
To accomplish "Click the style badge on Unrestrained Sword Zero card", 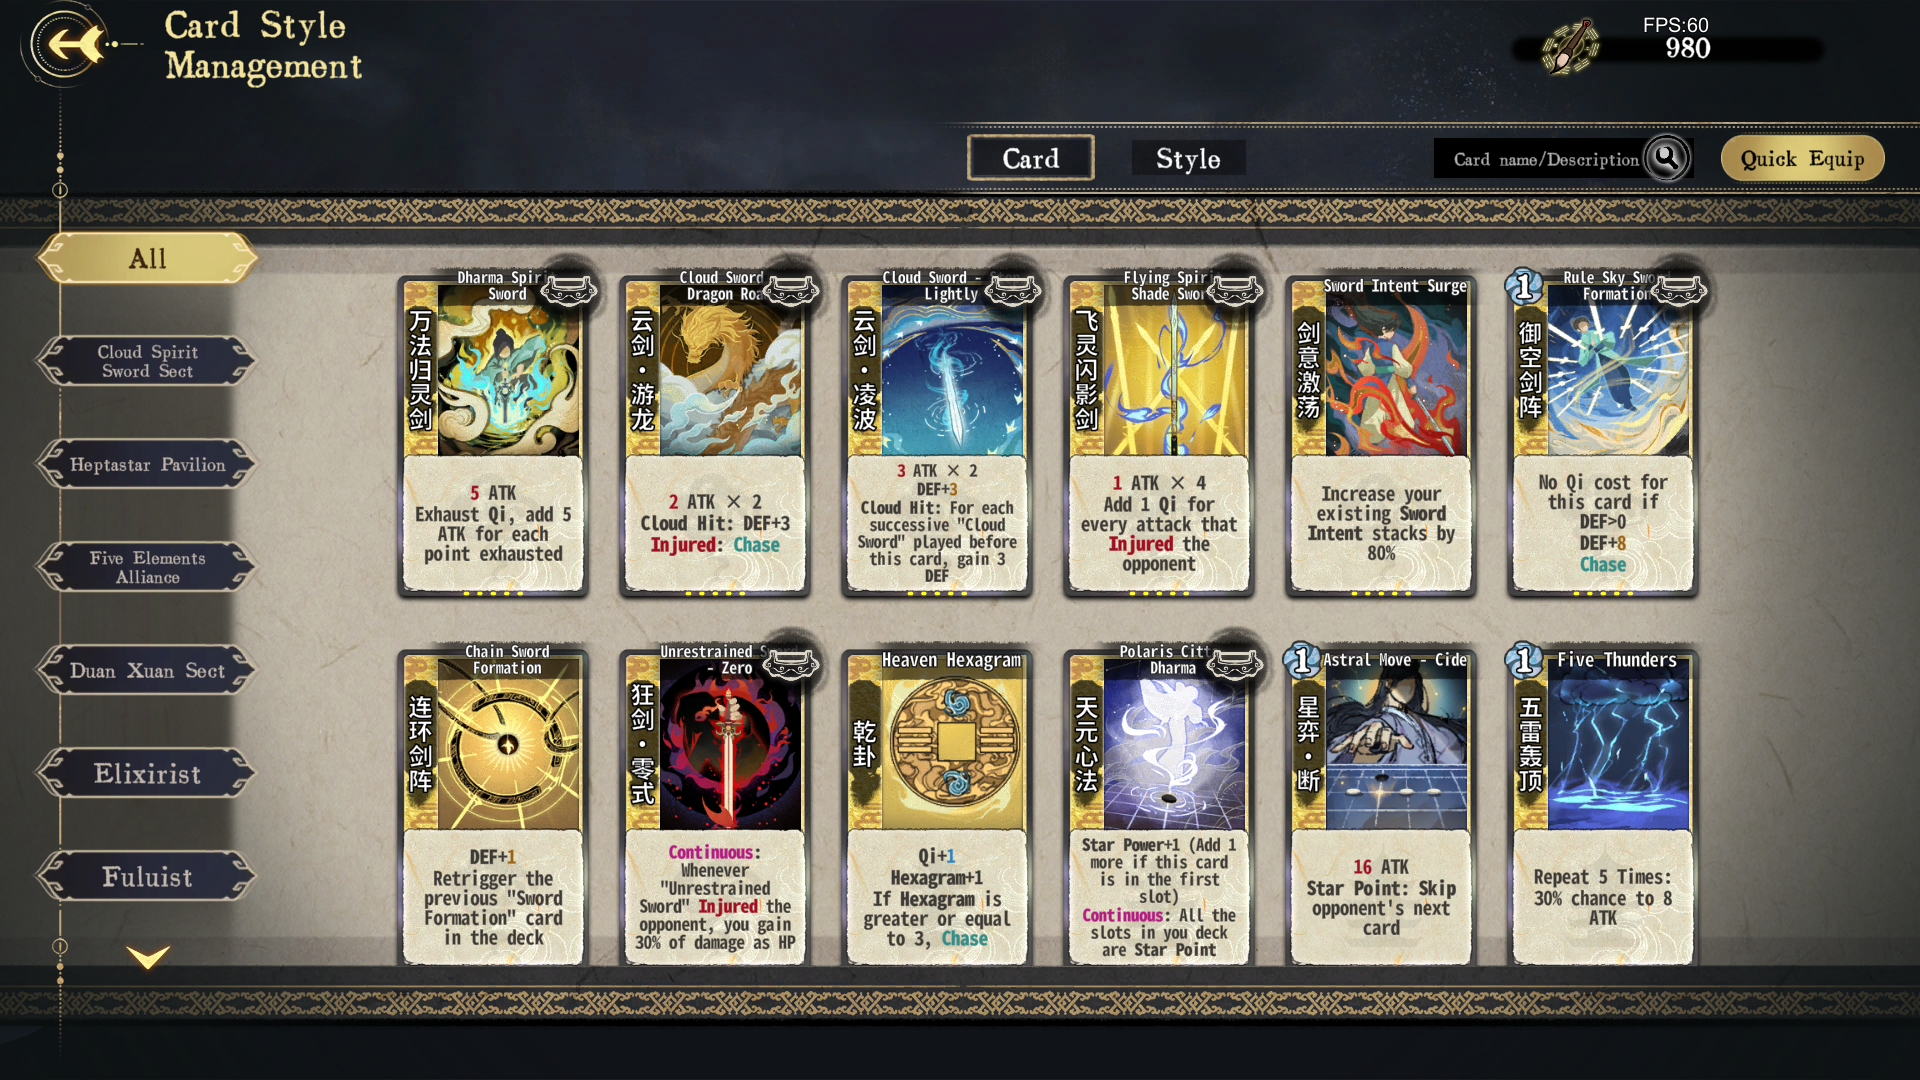I will point(790,664).
